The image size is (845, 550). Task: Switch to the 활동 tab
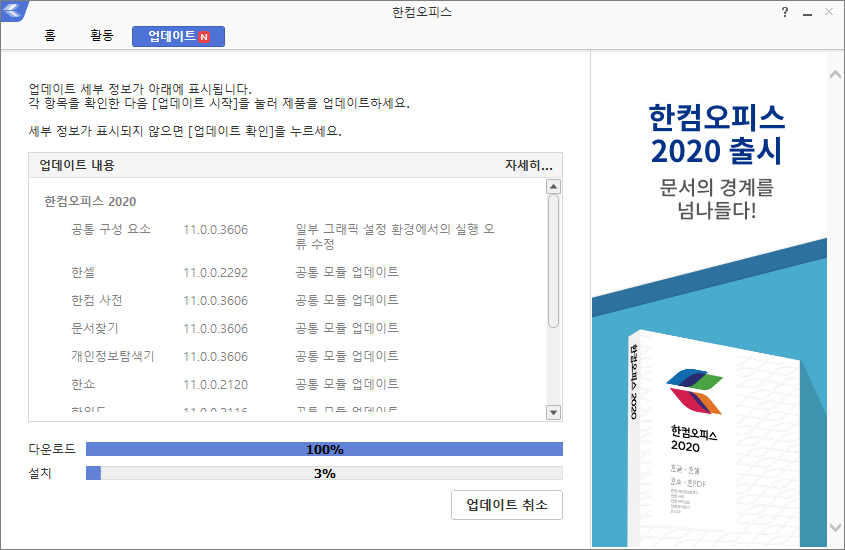coord(102,36)
